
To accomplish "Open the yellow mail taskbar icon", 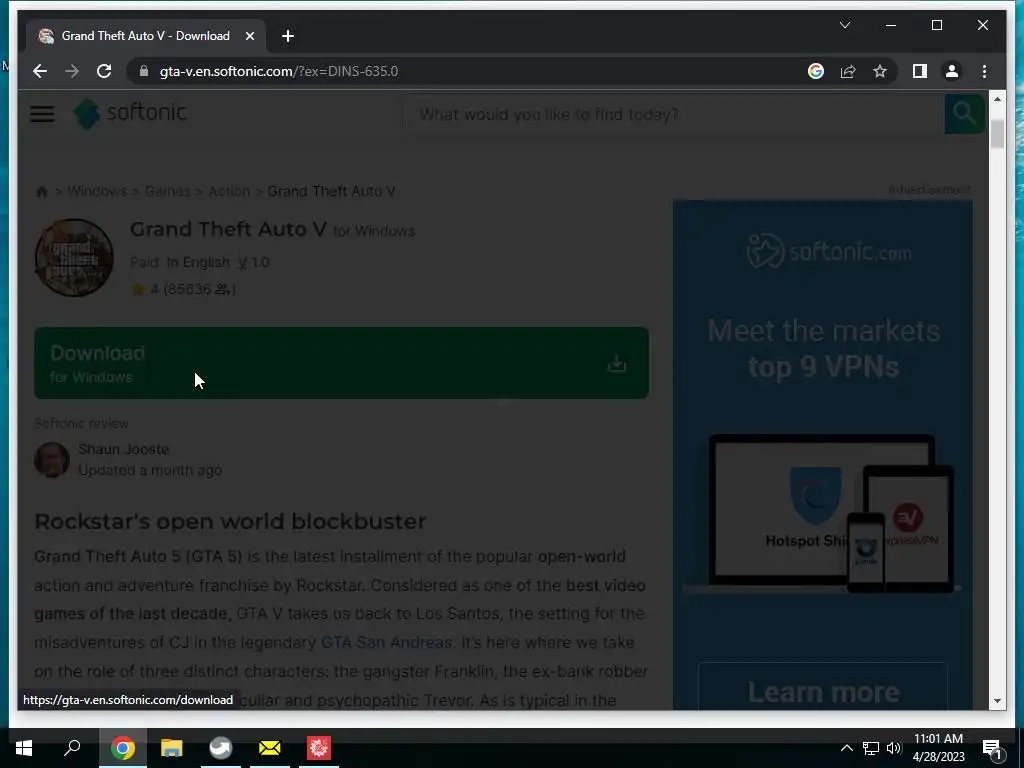I will pyautogui.click(x=270, y=748).
